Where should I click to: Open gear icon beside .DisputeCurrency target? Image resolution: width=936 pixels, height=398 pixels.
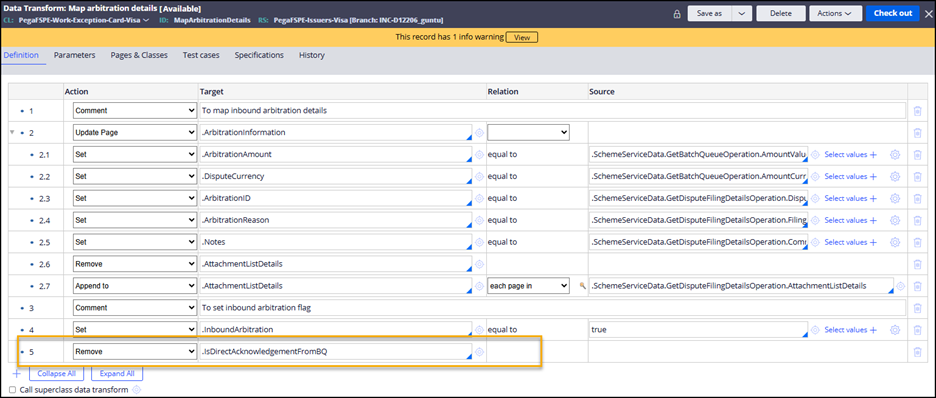click(479, 177)
